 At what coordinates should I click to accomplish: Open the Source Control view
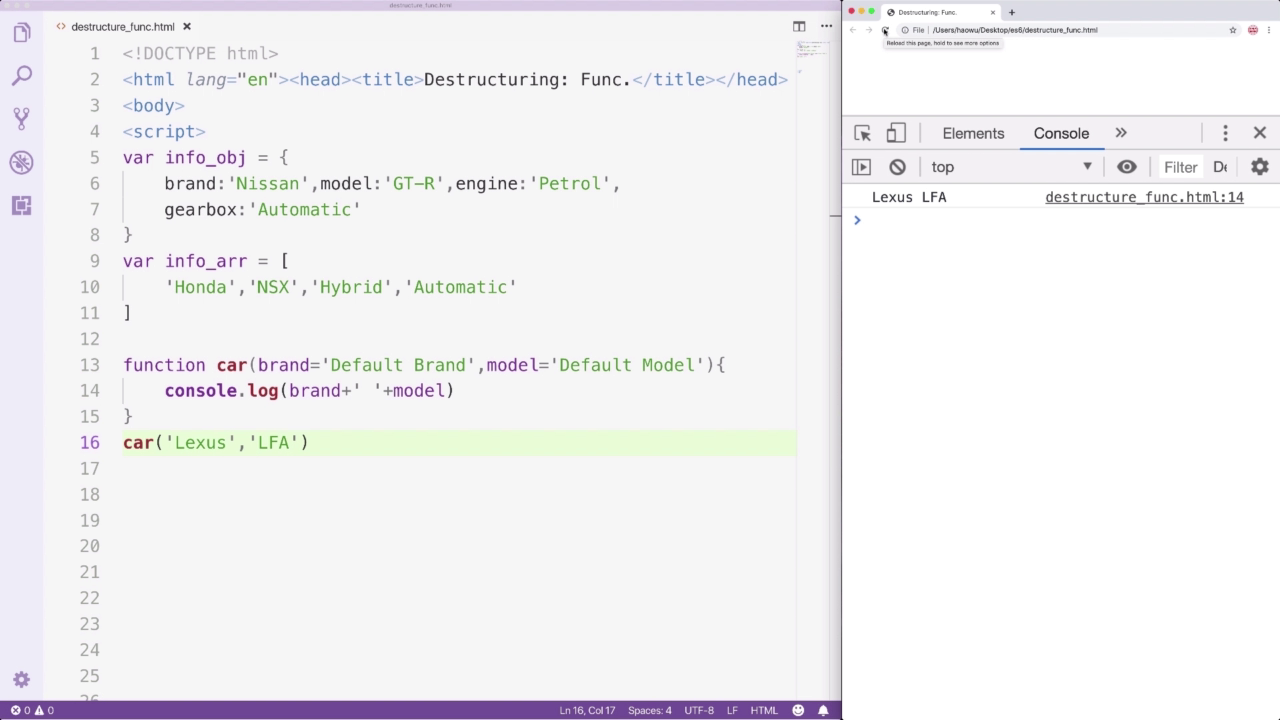tap(22, 119)
